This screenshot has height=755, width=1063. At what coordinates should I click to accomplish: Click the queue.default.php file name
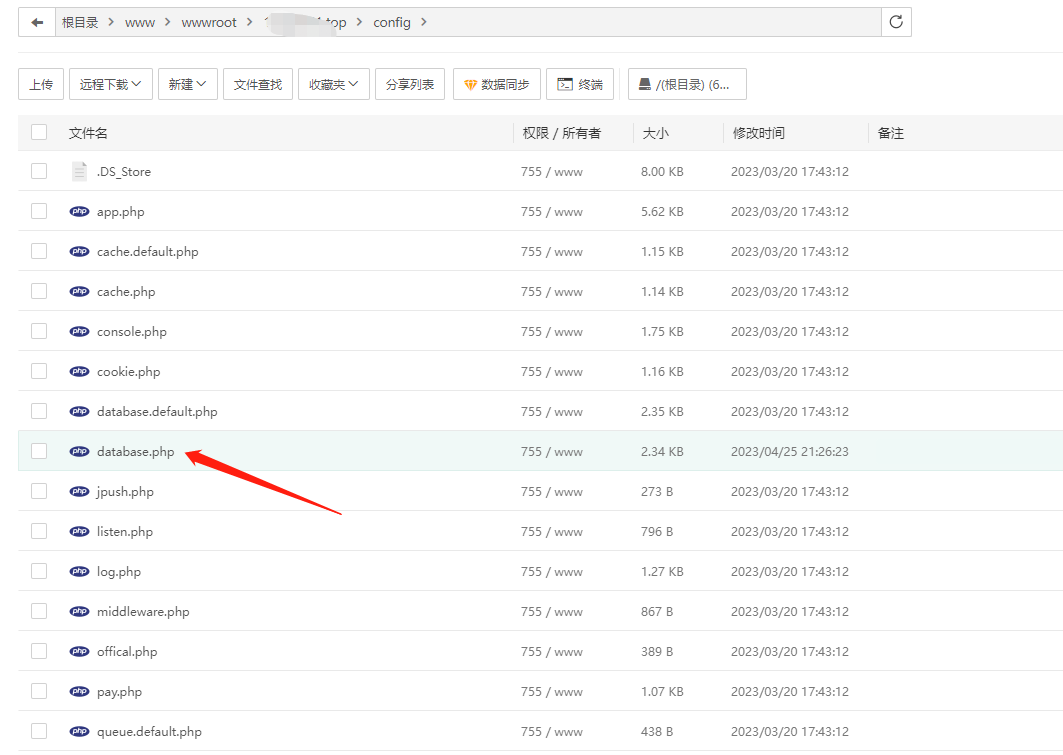149,731
